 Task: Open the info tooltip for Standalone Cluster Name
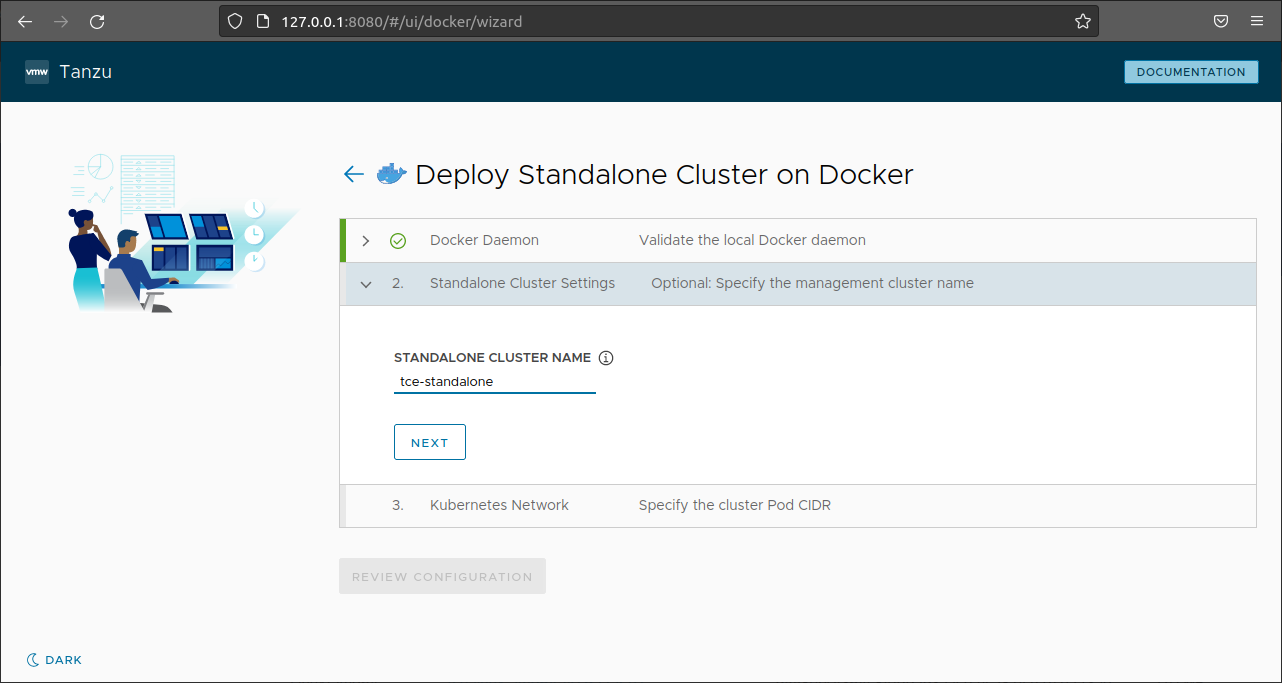tap(606, 358)
